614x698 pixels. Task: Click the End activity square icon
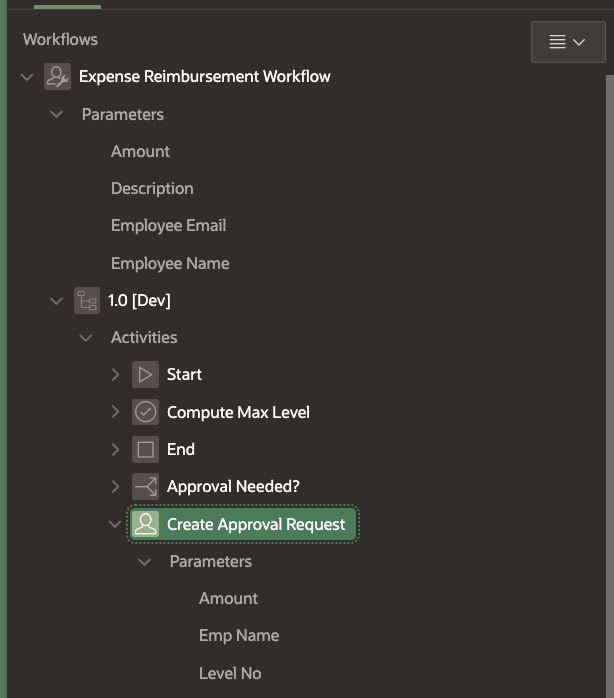click(146, 450)
